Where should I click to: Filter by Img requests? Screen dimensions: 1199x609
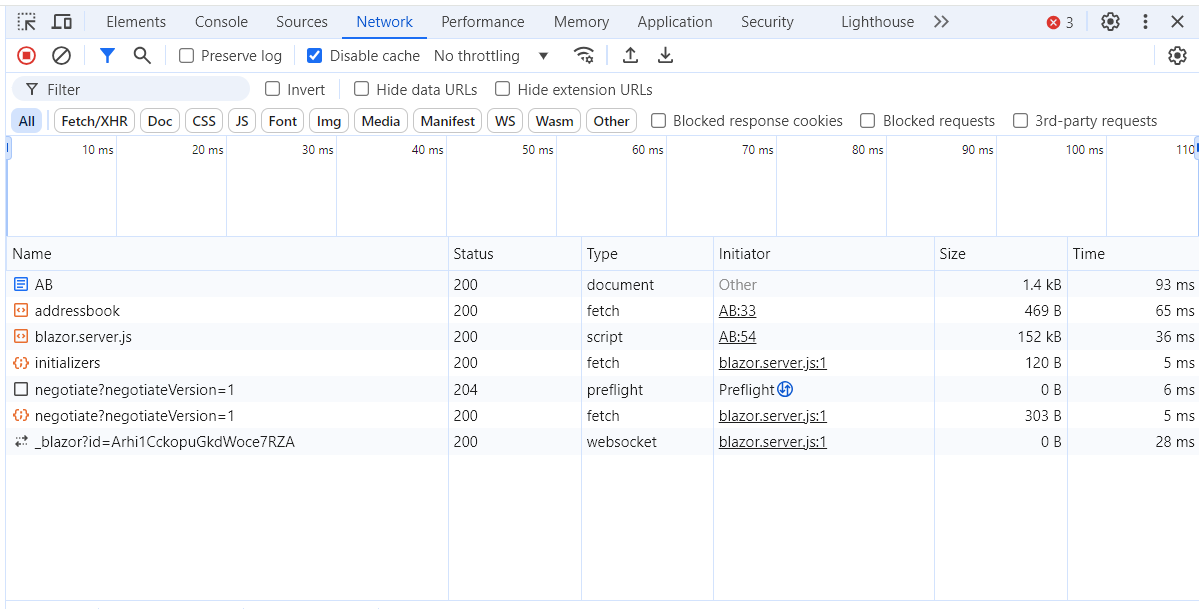tap(329, 121)
